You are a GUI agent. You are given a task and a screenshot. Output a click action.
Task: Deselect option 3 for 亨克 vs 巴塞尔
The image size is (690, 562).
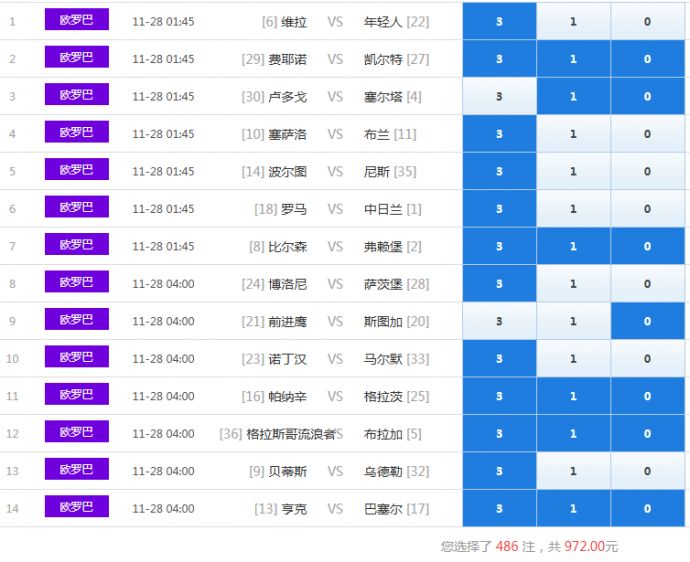(499, 509)
